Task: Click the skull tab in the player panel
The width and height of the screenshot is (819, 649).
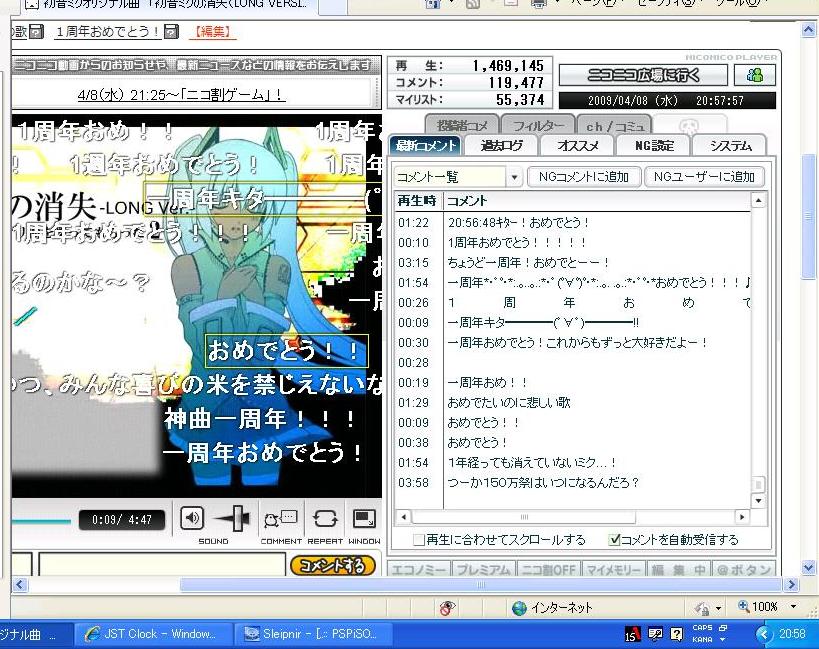Action: [689, 126]
